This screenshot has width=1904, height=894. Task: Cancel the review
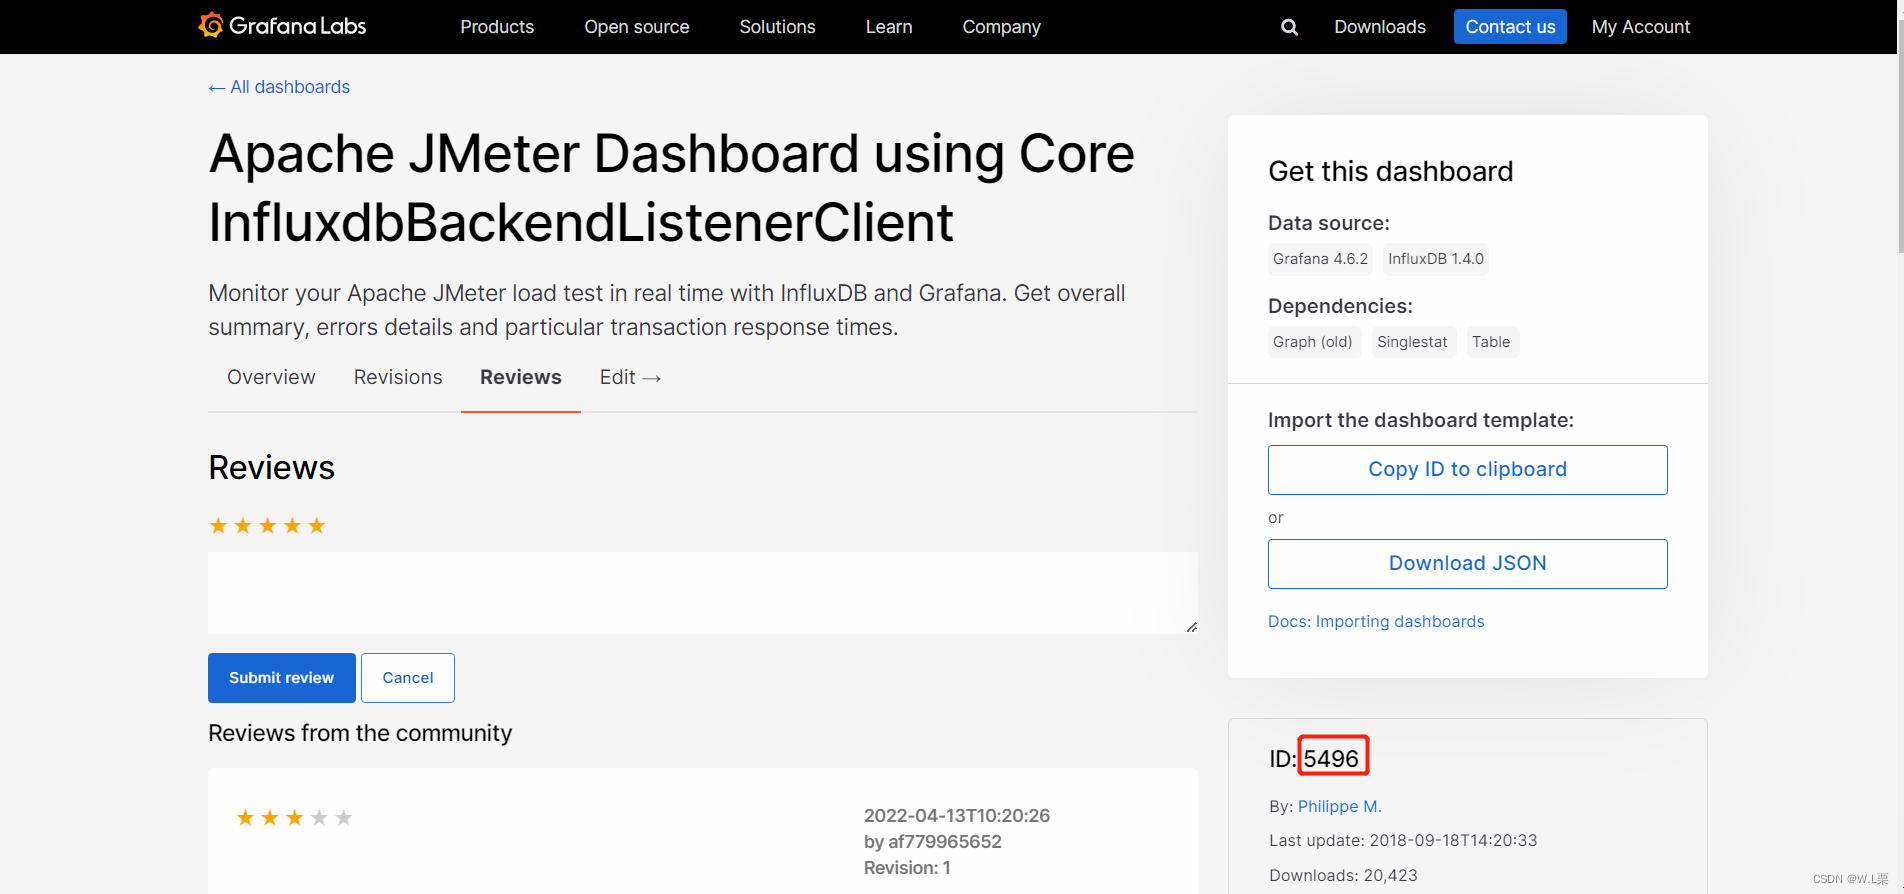408,678
